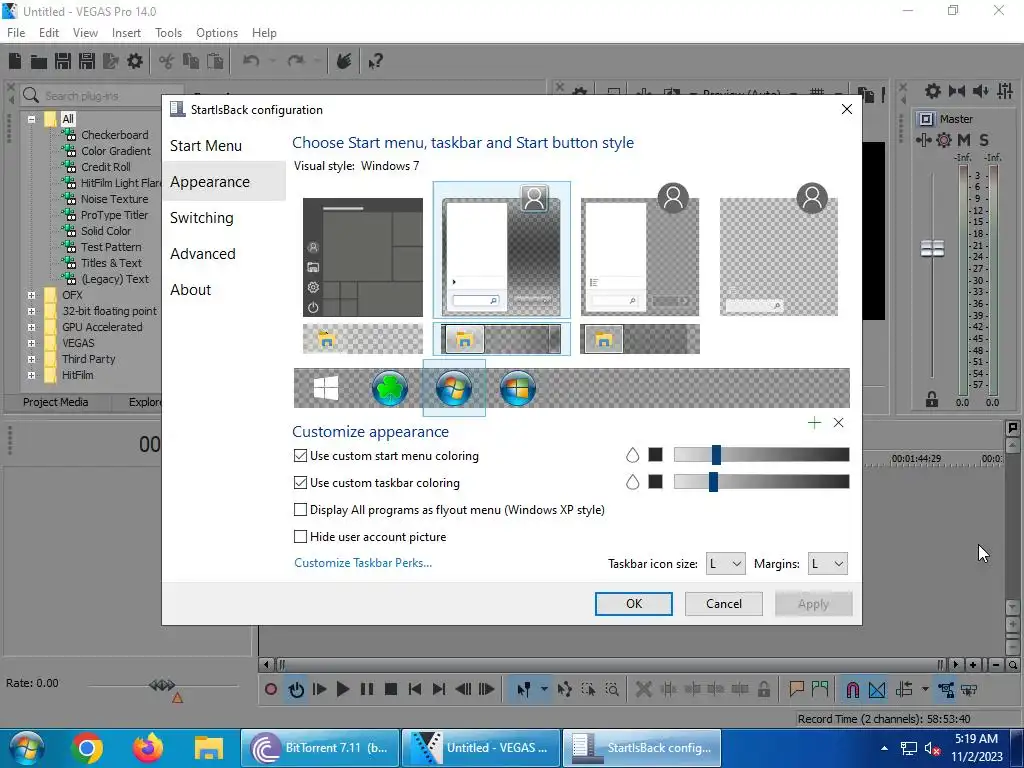Click start menu color droplet icon
Viewport: 1024px width, 768px height.
pyautogui.click(x=632, y=455)
